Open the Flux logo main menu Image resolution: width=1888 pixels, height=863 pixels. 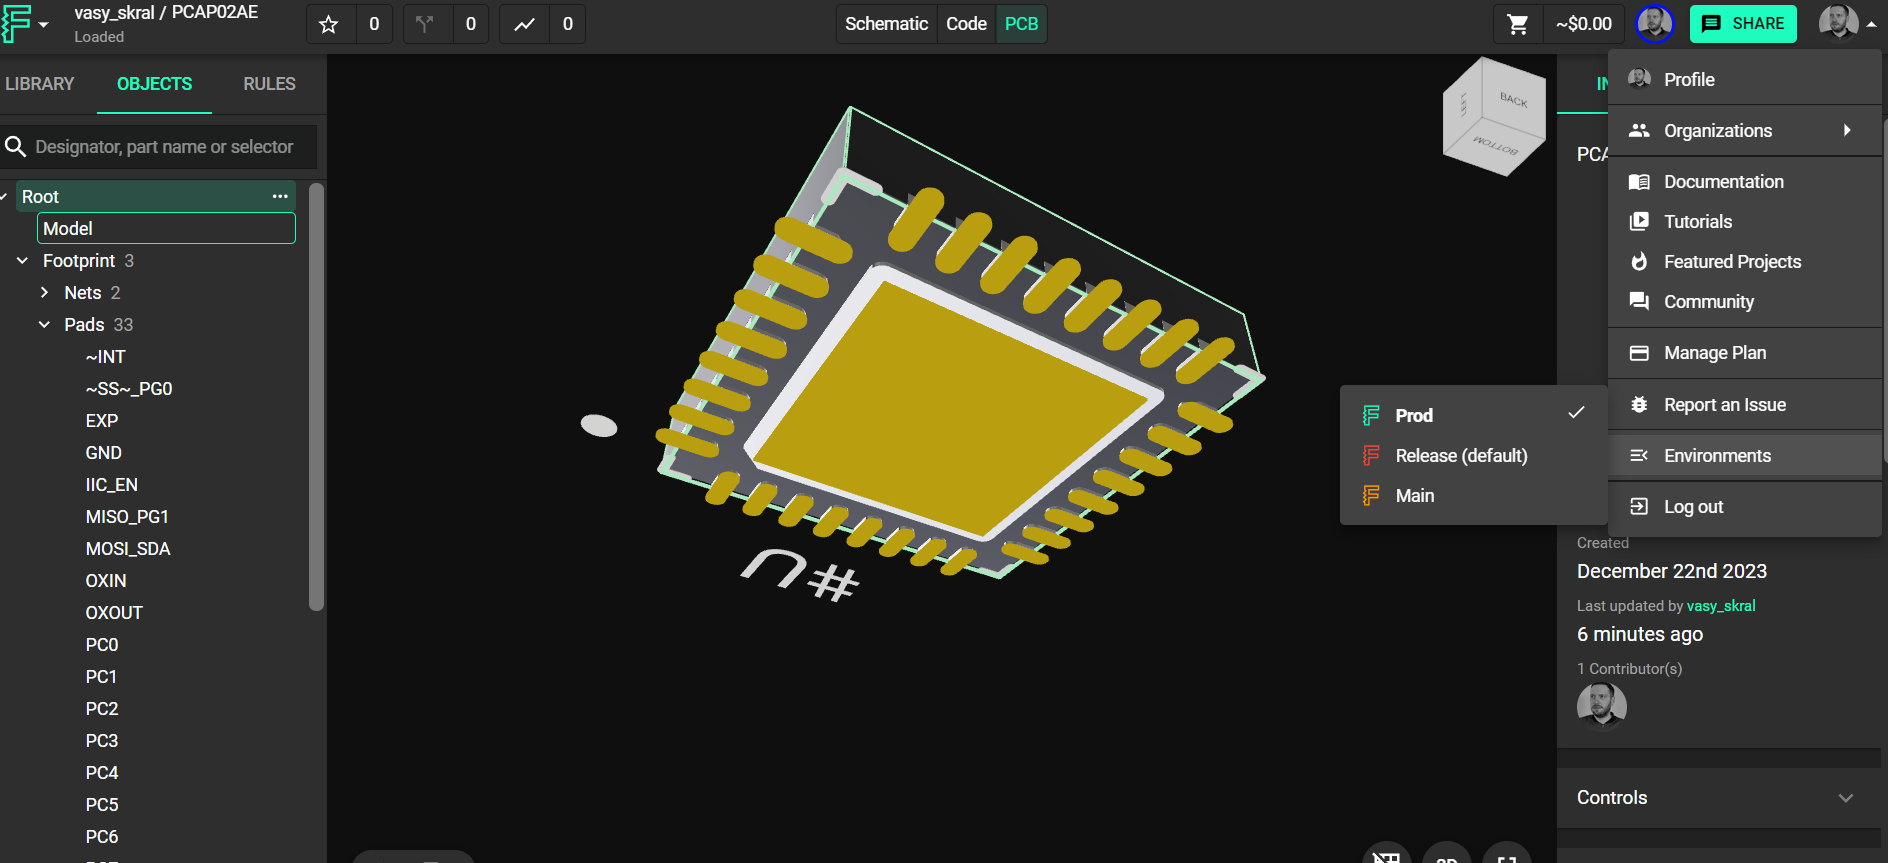pos(24,23)
